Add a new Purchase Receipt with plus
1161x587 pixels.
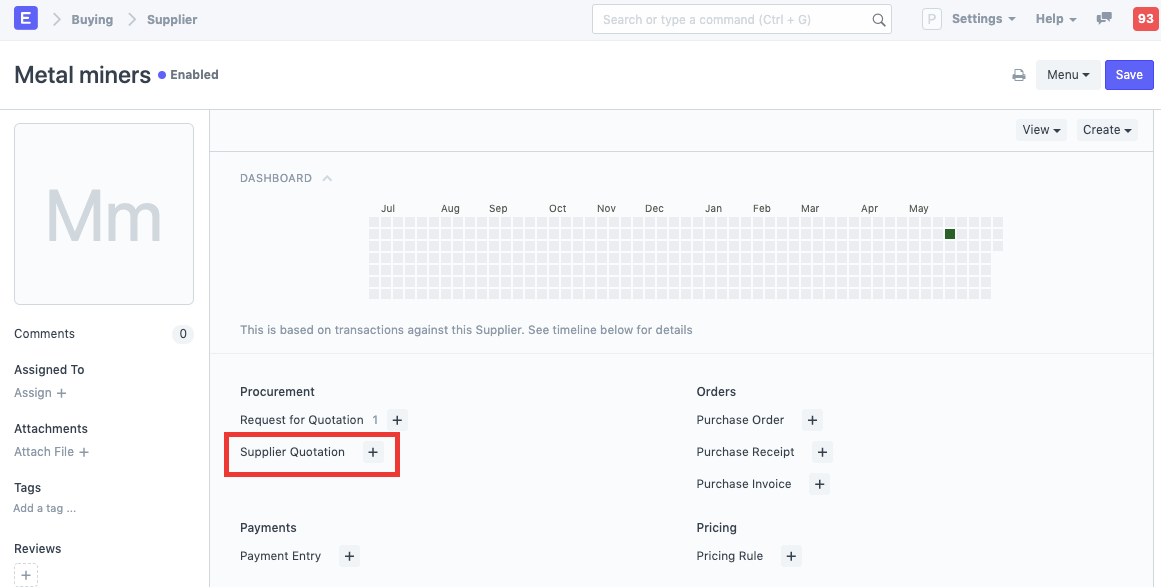point(822,452)
